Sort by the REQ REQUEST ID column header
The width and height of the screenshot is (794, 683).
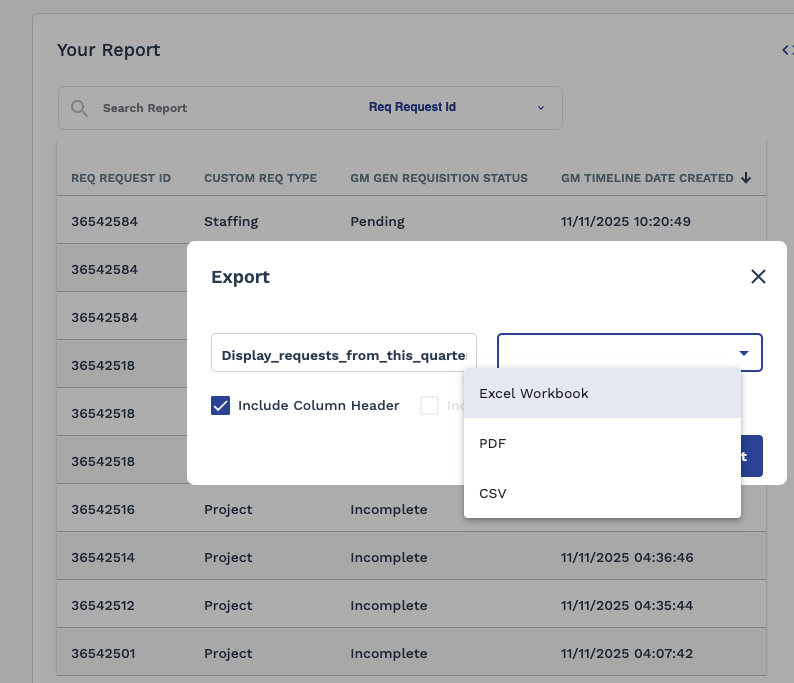click(121, 178)
